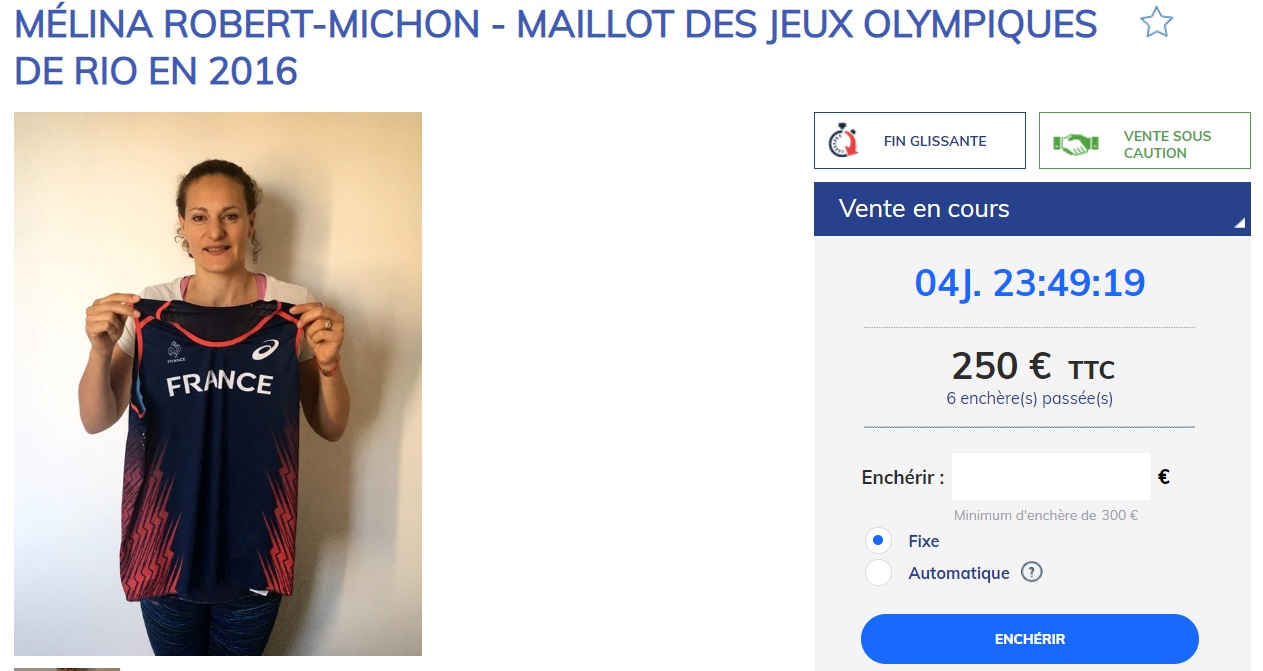Click the VENTE SOUS CAUTION label text

point(1167,144)
